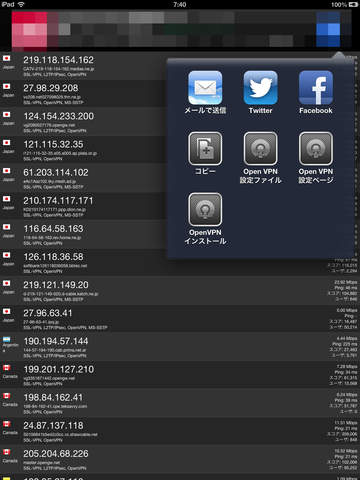Tap Japan flag beside 219.118.154.162
Viewport: 360px width, 480px height.
click(x=7, y=59)
